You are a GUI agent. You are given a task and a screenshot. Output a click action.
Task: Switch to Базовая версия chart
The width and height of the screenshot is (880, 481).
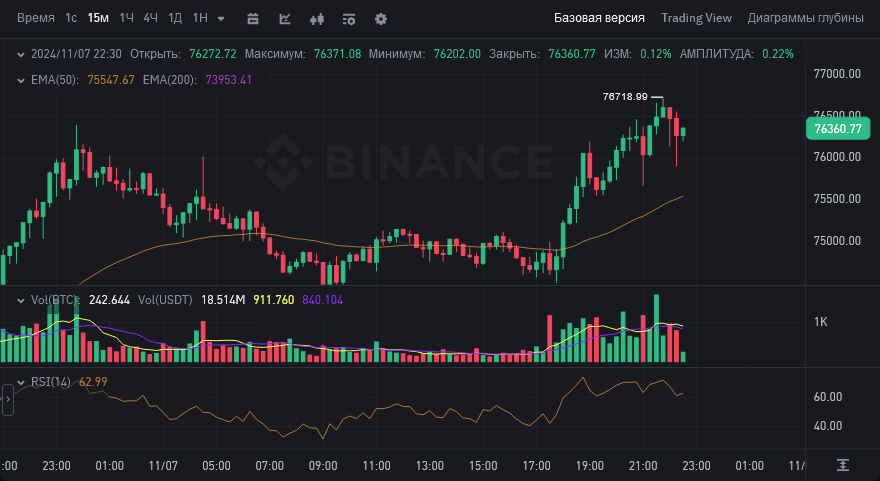[599, 18]
